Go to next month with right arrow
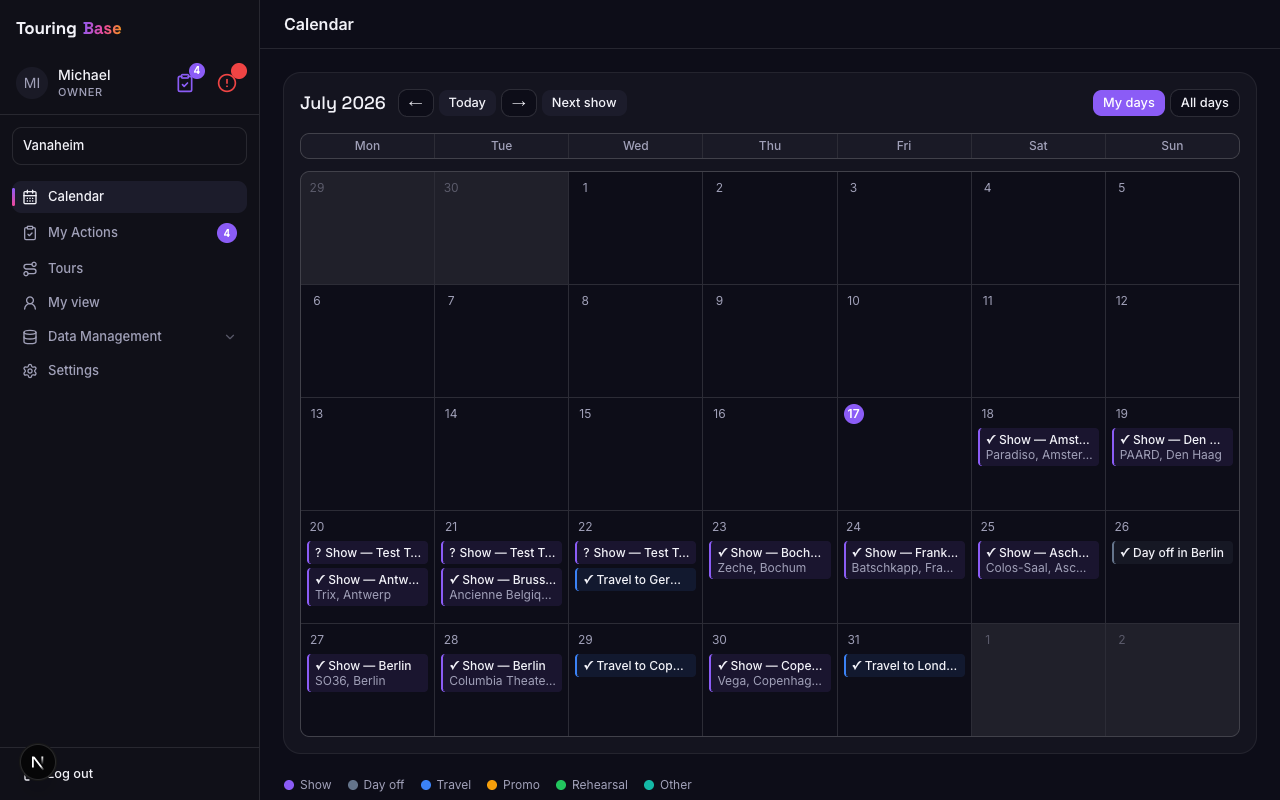 point(519,103)
